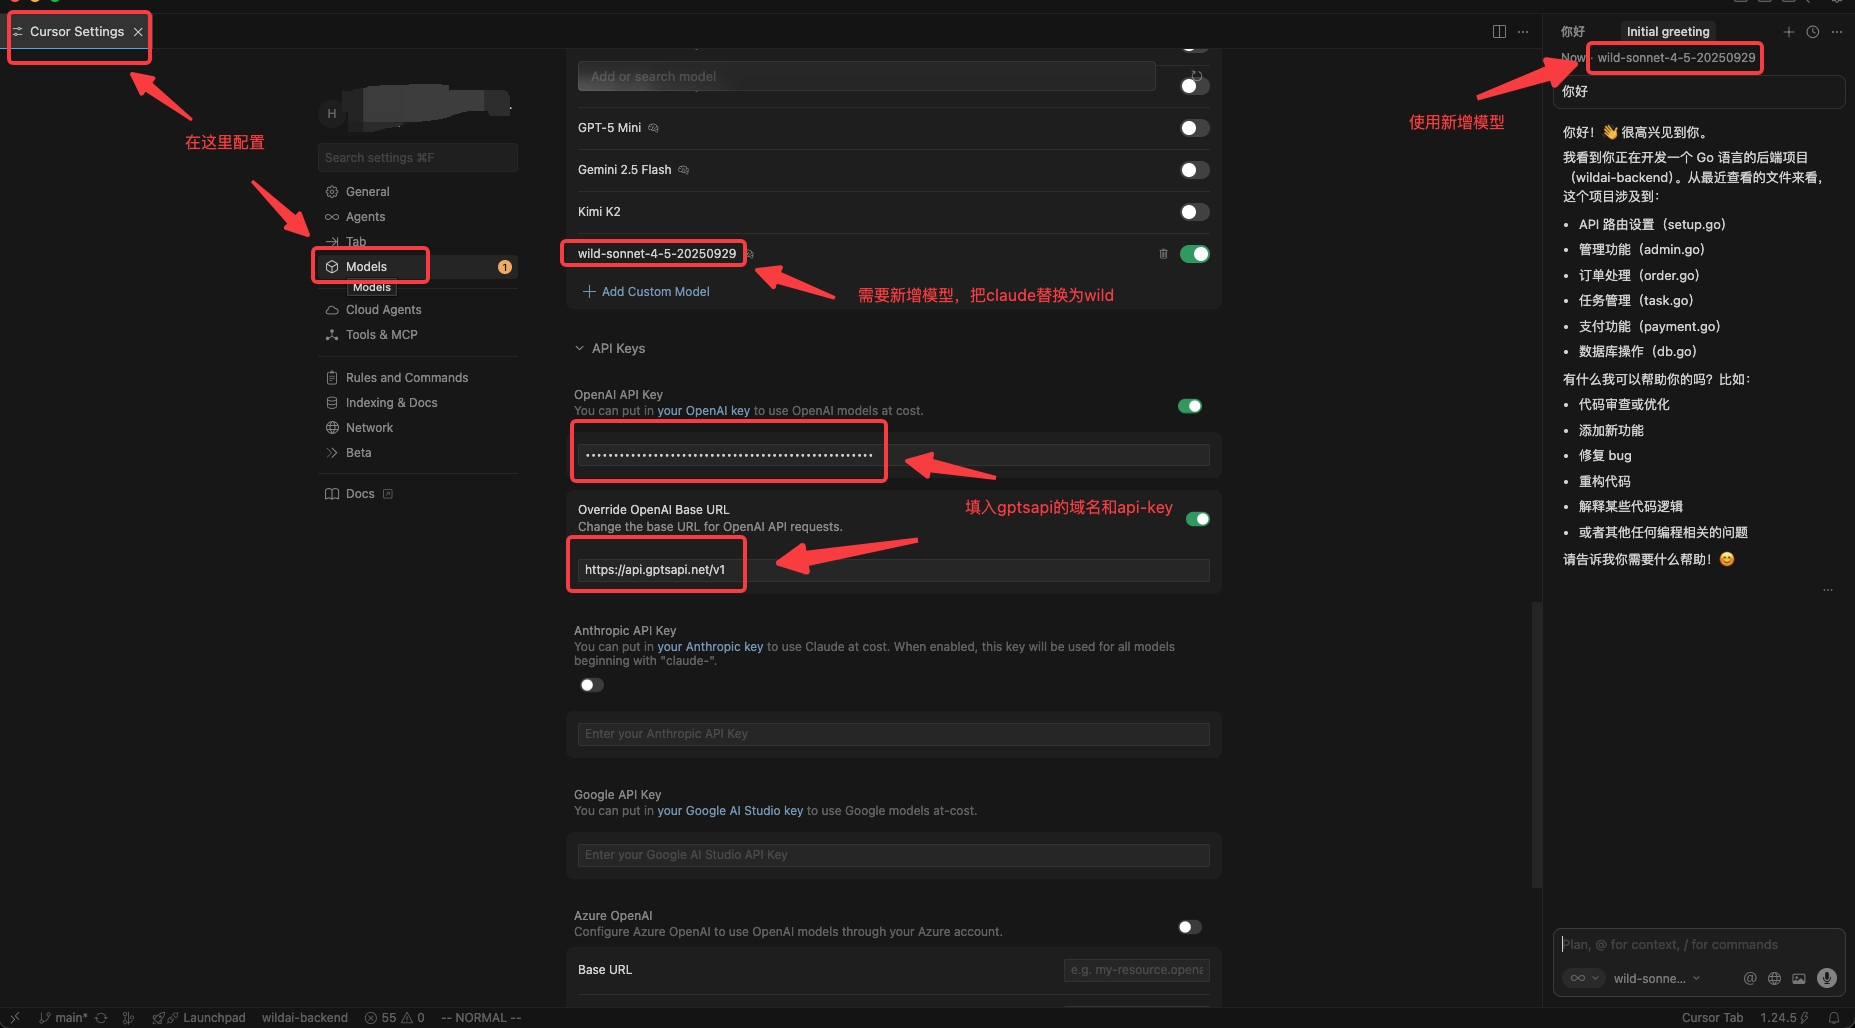Open the wild-sonne... model picker dropdown
Screen dimensions: 1855x1028
1656,978
